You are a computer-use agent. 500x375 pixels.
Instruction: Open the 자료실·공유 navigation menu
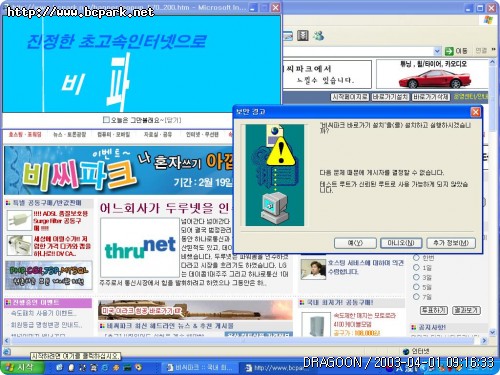[x=158, y=134]
